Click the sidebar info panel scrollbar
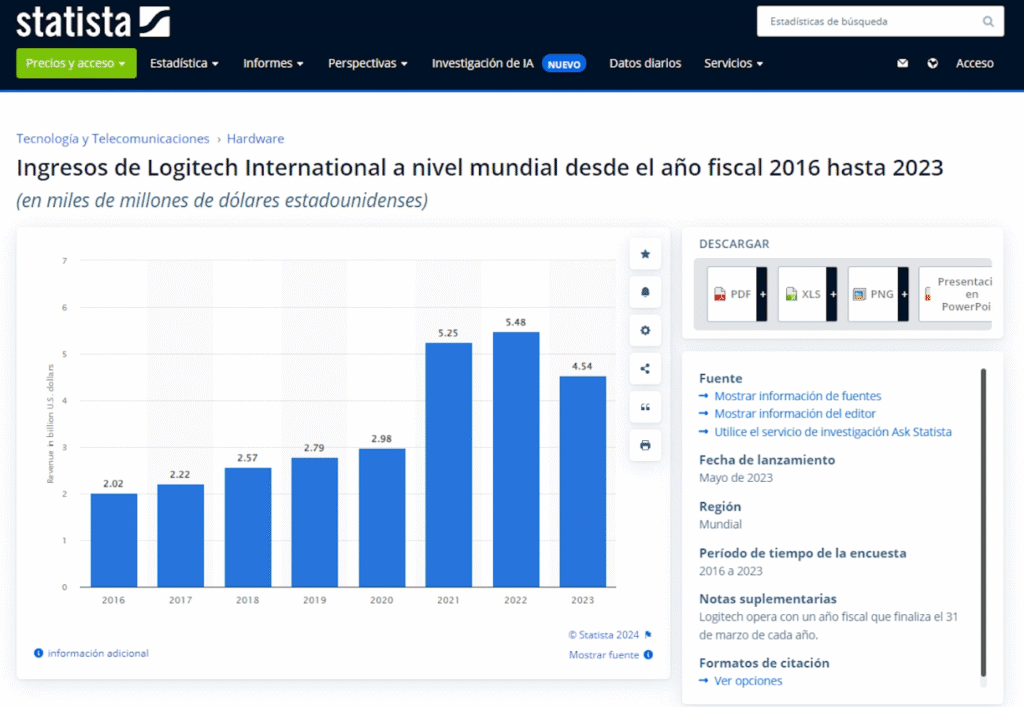This screenshot has height=707, width=1024. click(x=983, y=522)
